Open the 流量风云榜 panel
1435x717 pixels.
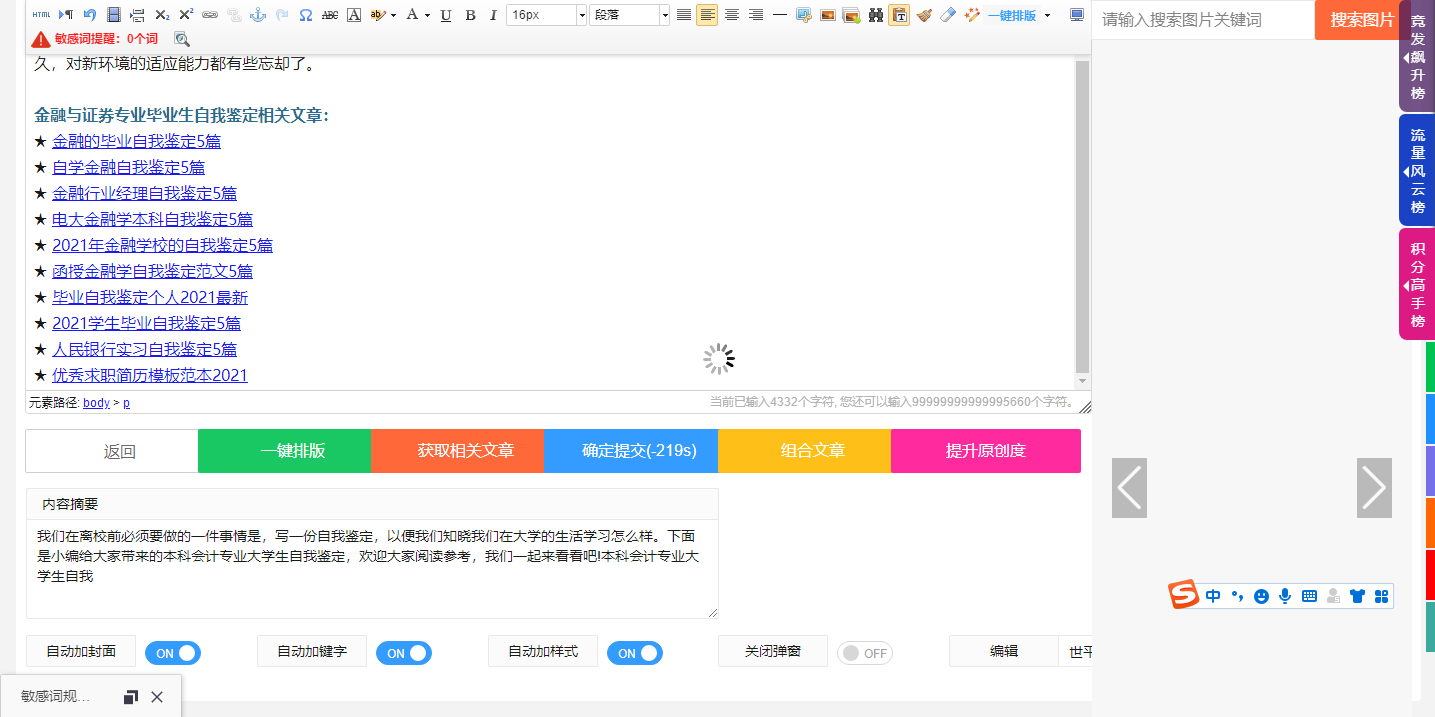1416,172
